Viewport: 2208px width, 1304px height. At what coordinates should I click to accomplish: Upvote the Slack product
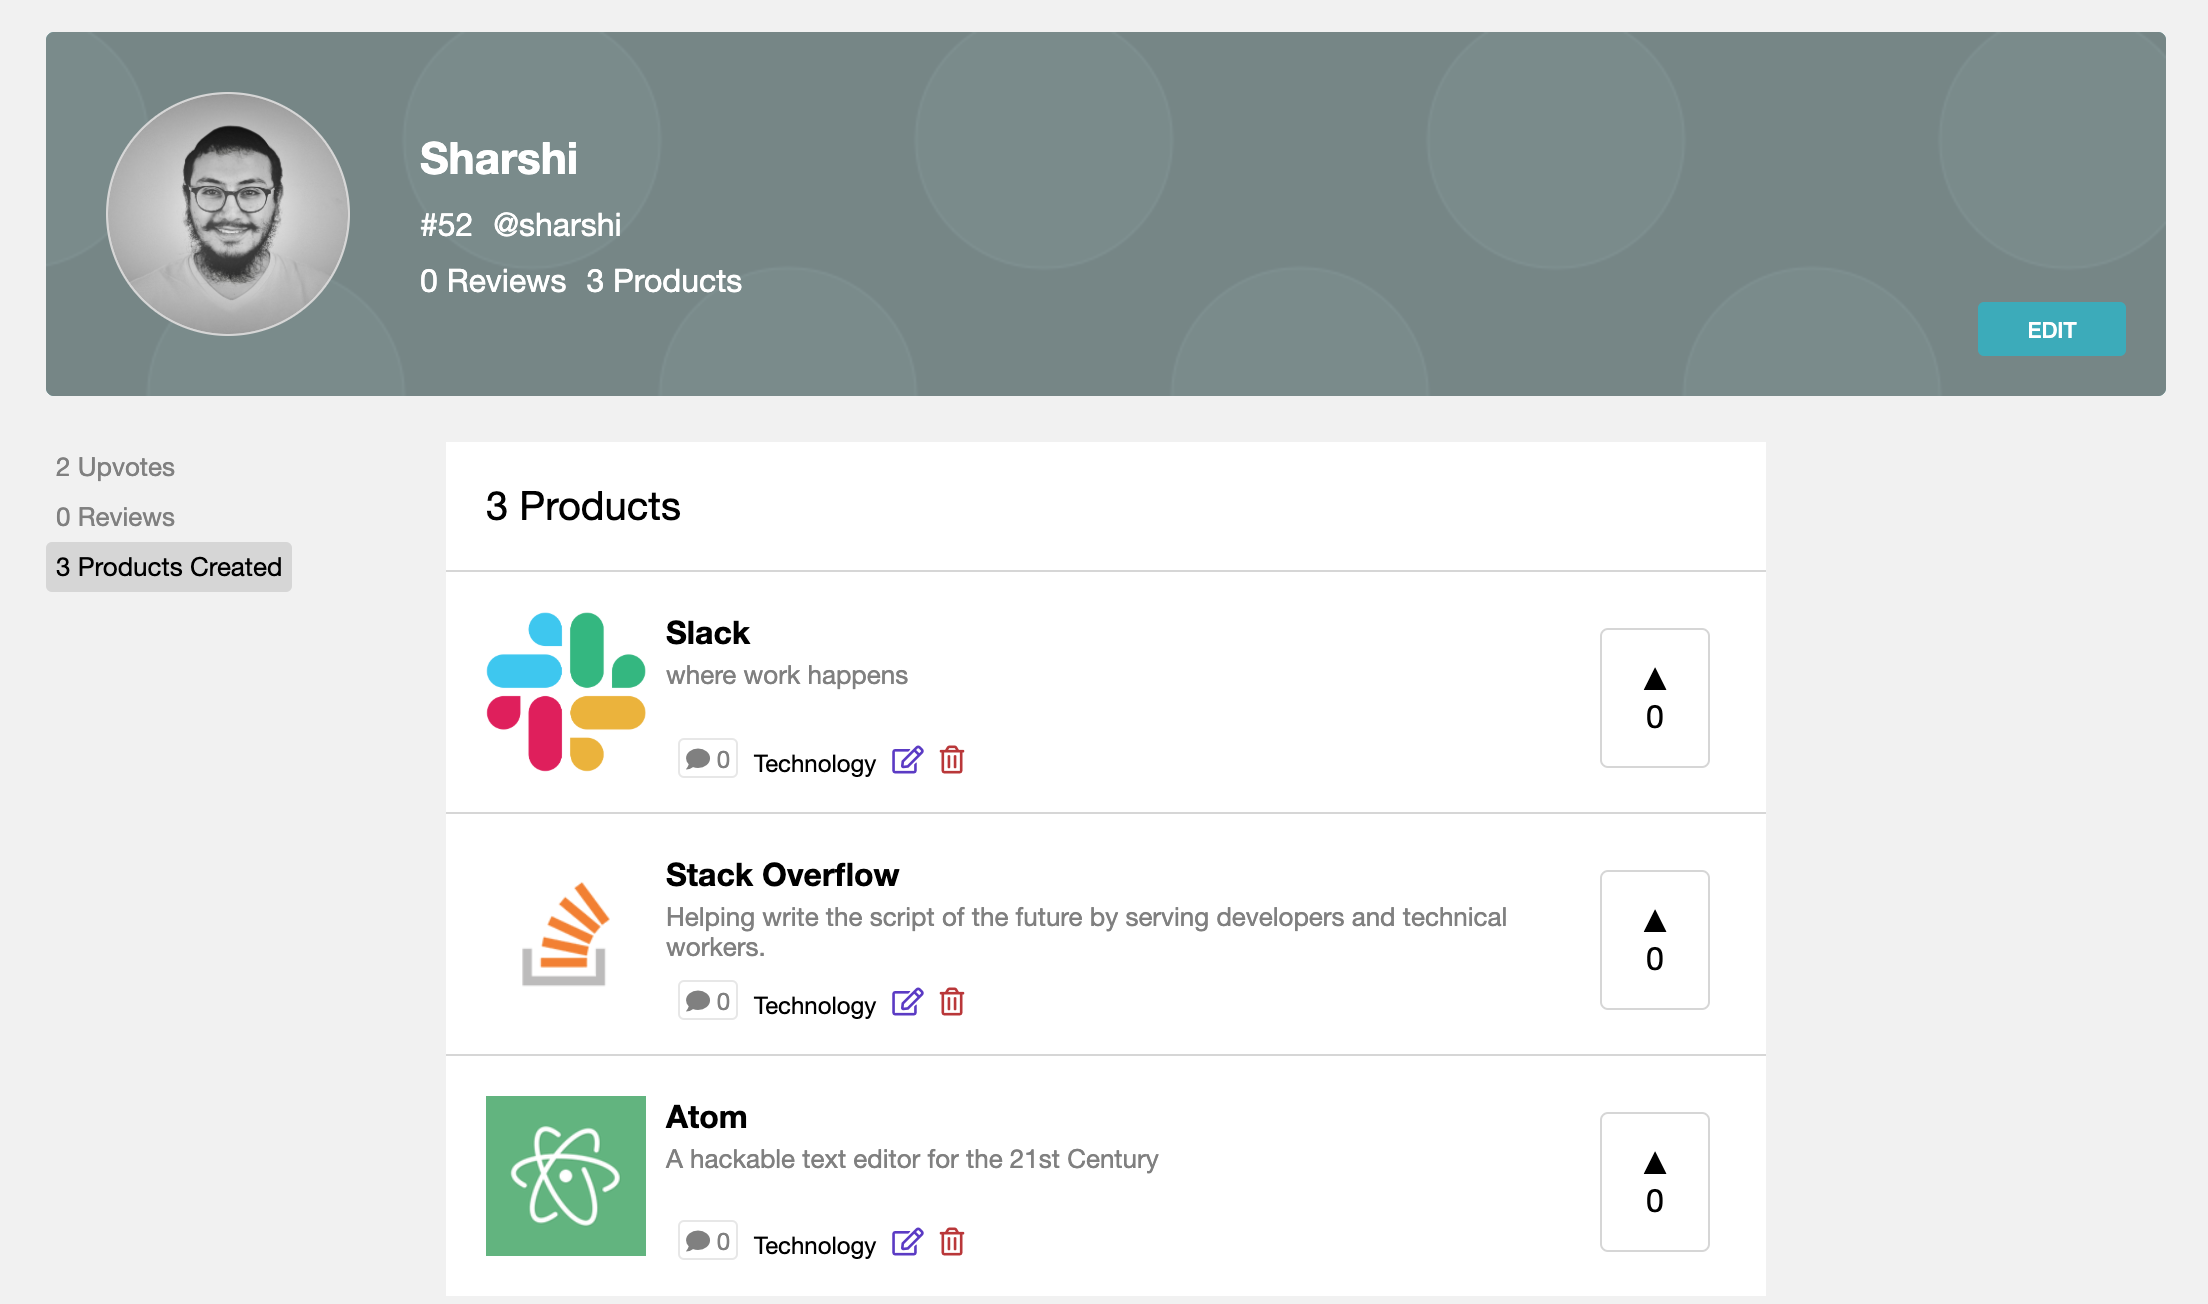[x=1655, y=698]
